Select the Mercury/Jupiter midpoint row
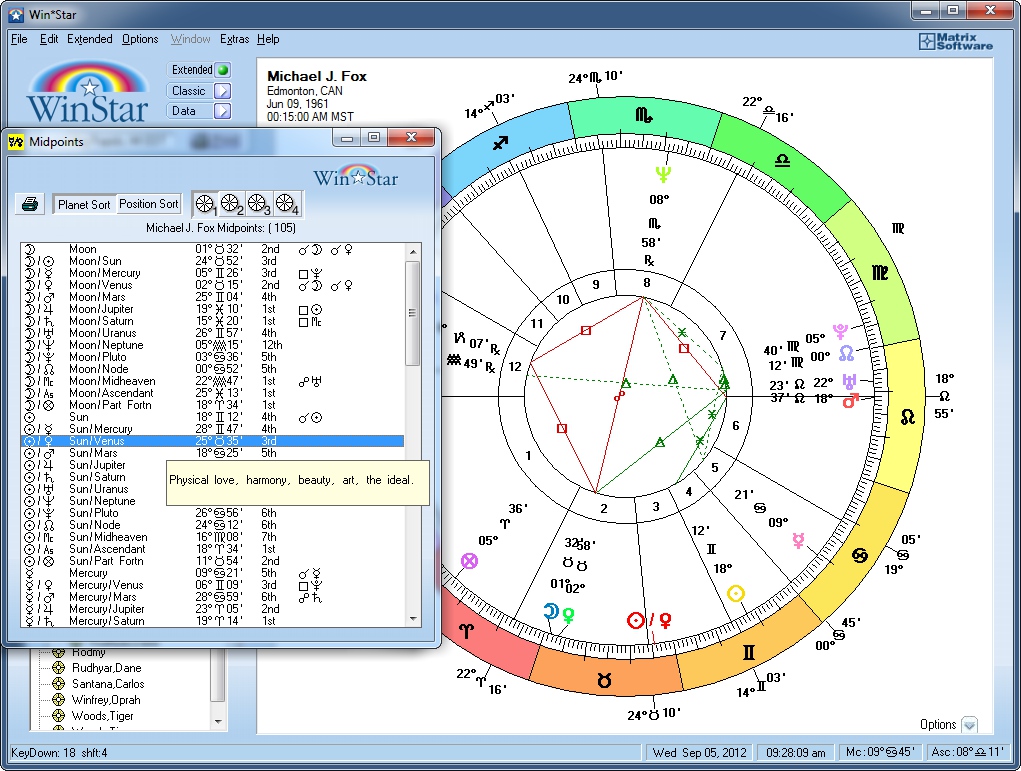 tap(213, 609)
